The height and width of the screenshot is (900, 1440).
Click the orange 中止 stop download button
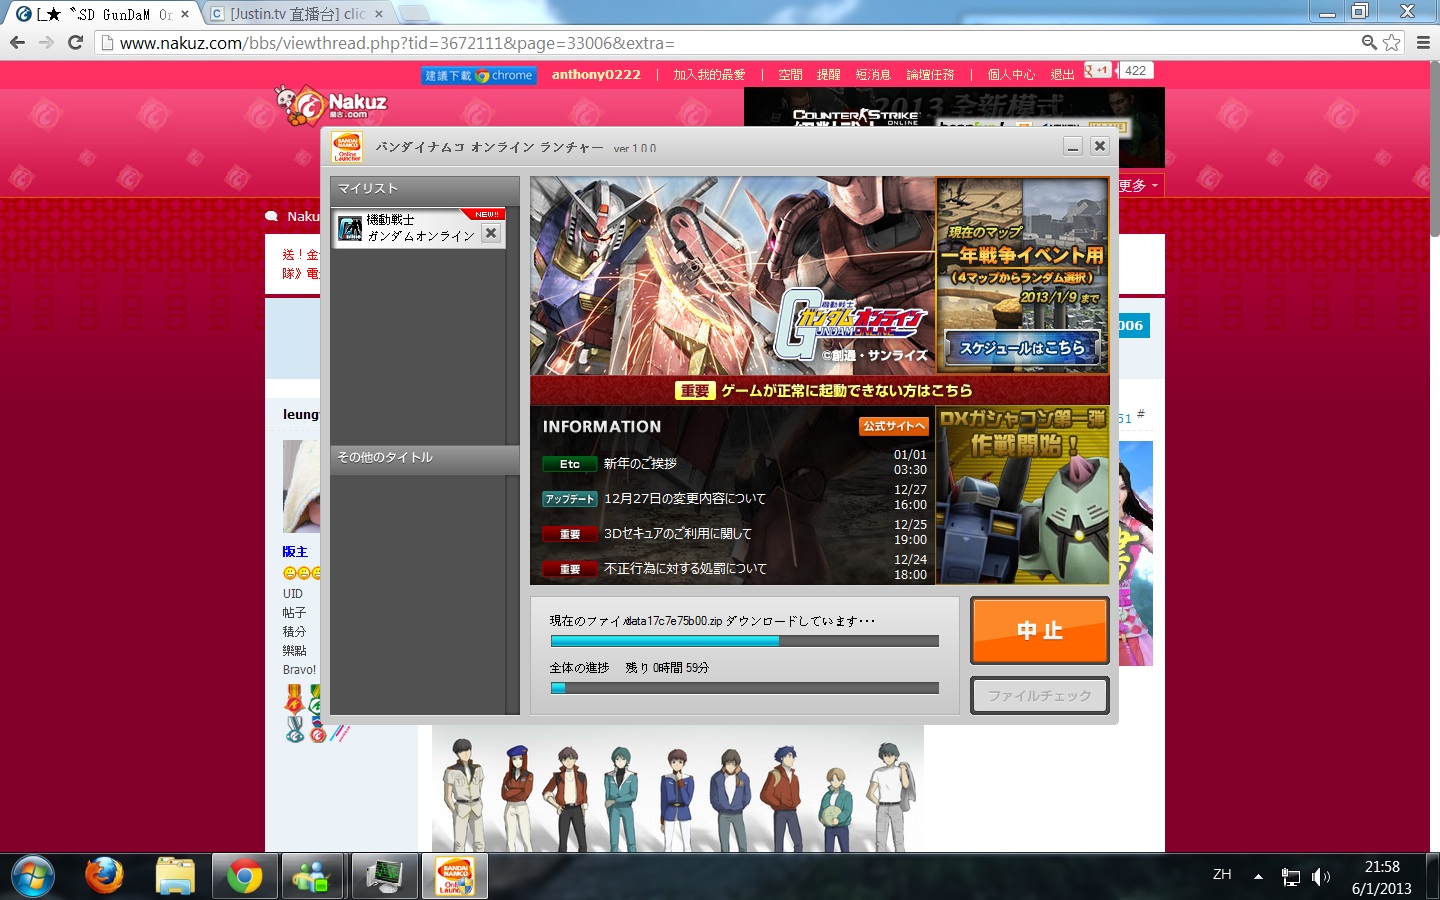coord(1040,630)
